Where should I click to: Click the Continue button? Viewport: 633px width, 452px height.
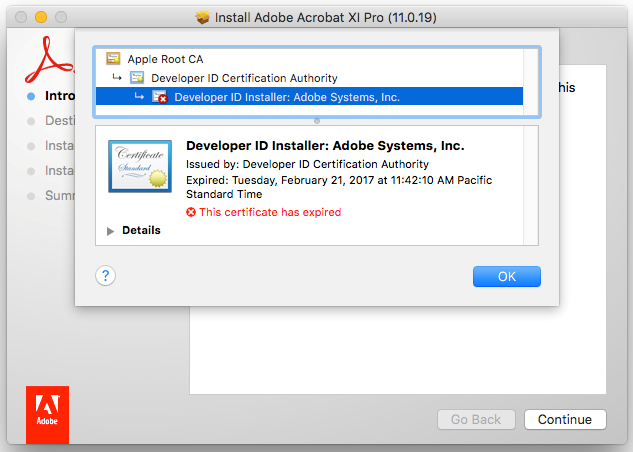(565, 420)
